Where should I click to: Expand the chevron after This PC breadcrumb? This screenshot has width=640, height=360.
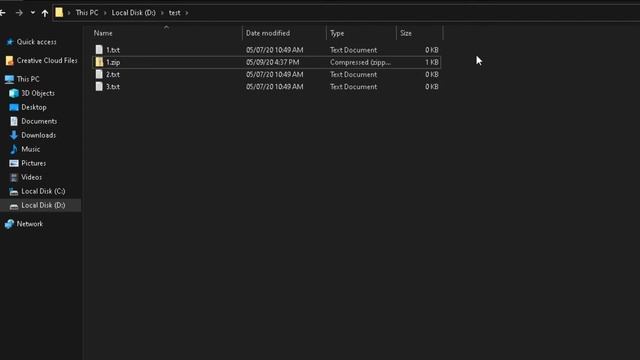pos(105,13)
